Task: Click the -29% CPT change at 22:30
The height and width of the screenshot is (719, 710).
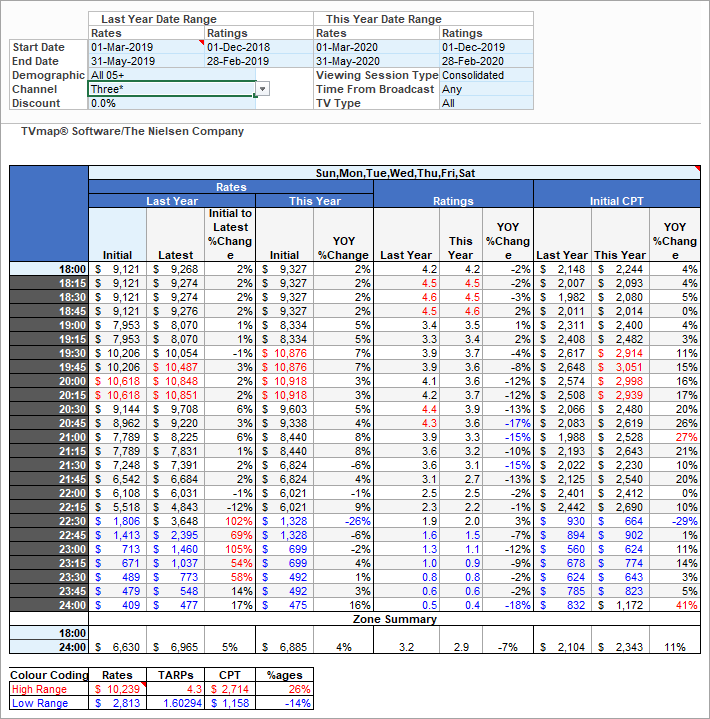Action: 675,521
